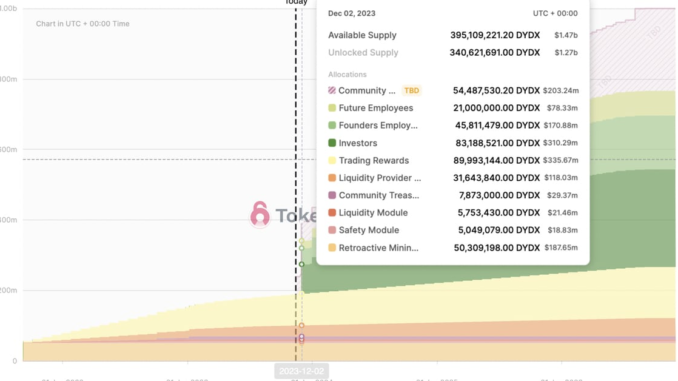The height and width of the screenshot is (381, 678).
Task: Click the TBD badge beside Community
Action: [x=411, y=90]
